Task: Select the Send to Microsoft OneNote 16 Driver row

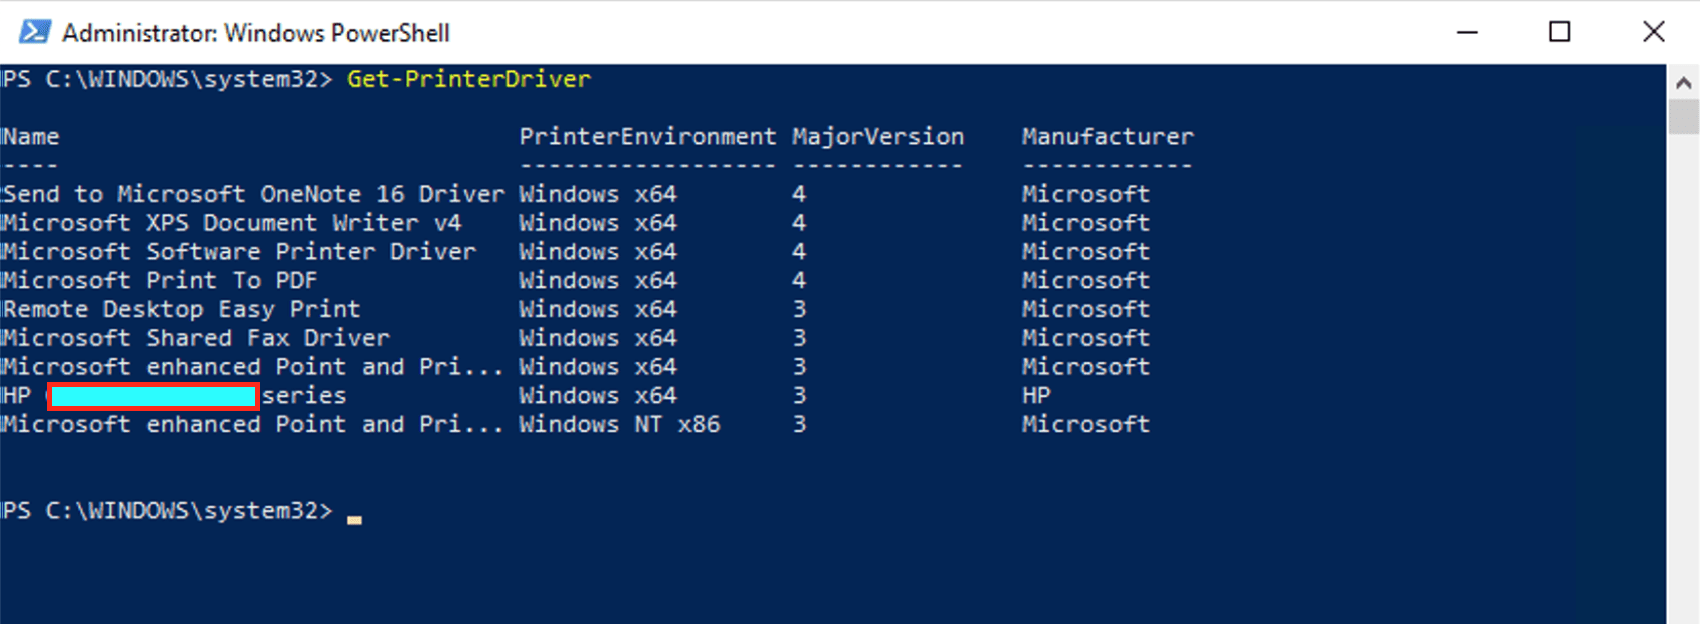Action: point(253,194)
